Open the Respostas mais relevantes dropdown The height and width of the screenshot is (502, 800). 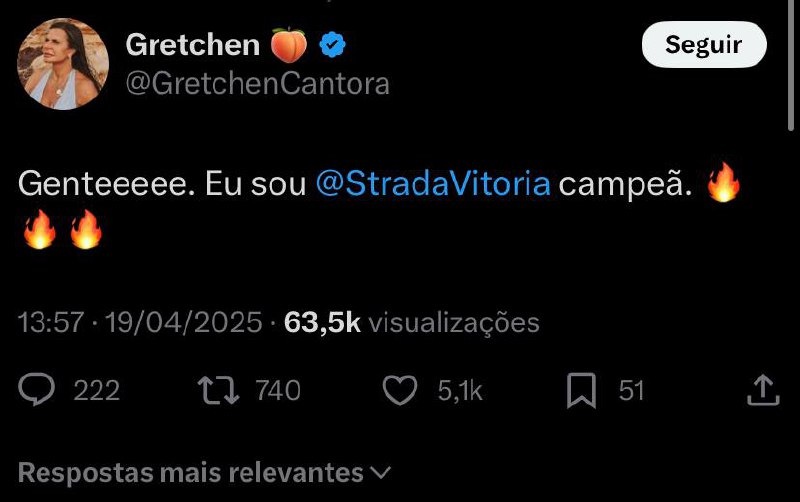[191, 472]
